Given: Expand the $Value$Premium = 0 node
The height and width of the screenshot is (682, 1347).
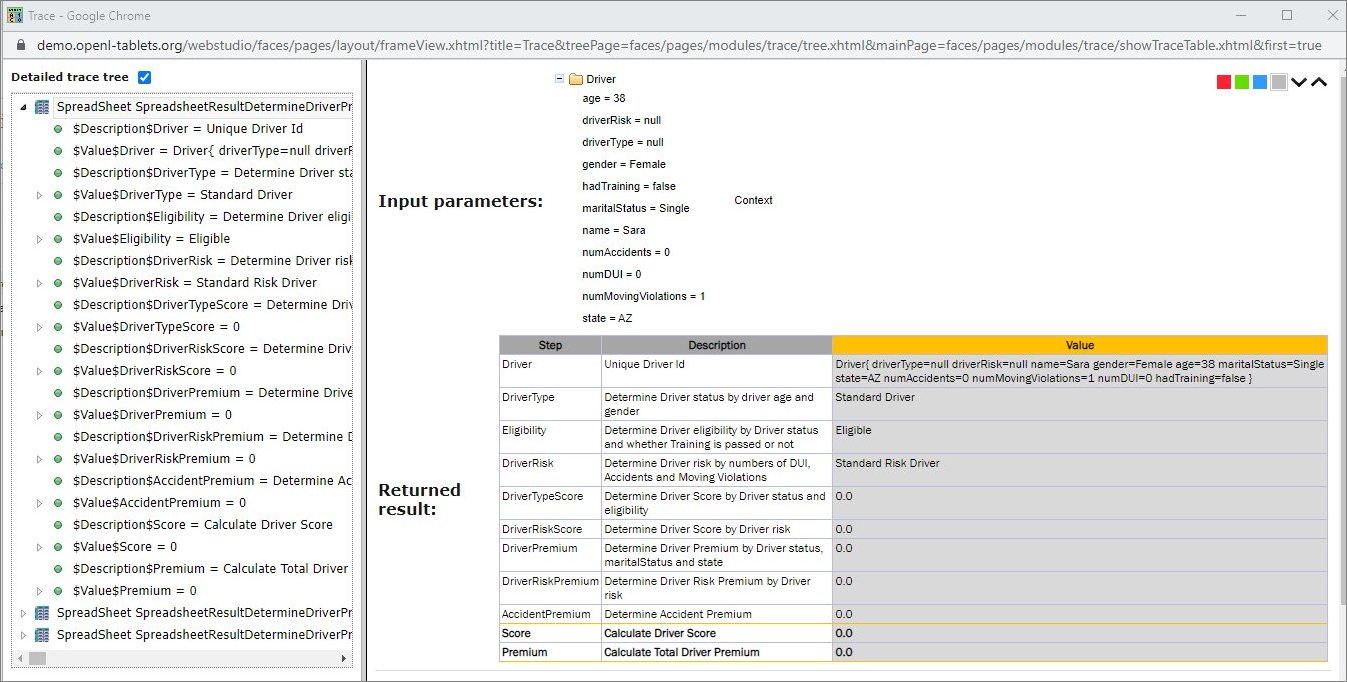Looking at the screenshot, I should 40,591.
